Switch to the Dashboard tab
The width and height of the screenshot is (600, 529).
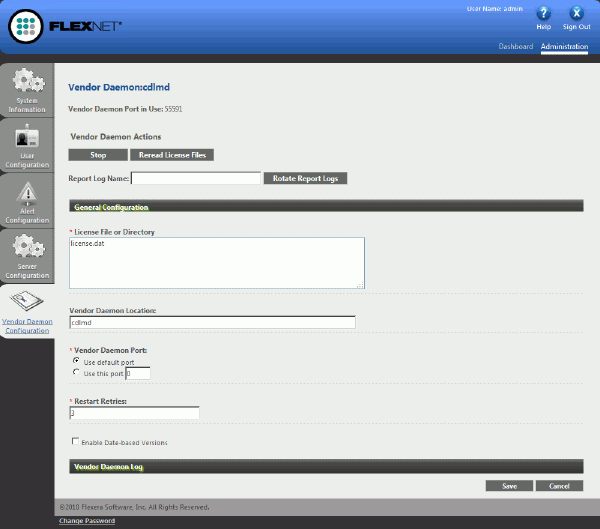[x=516, y=46]
